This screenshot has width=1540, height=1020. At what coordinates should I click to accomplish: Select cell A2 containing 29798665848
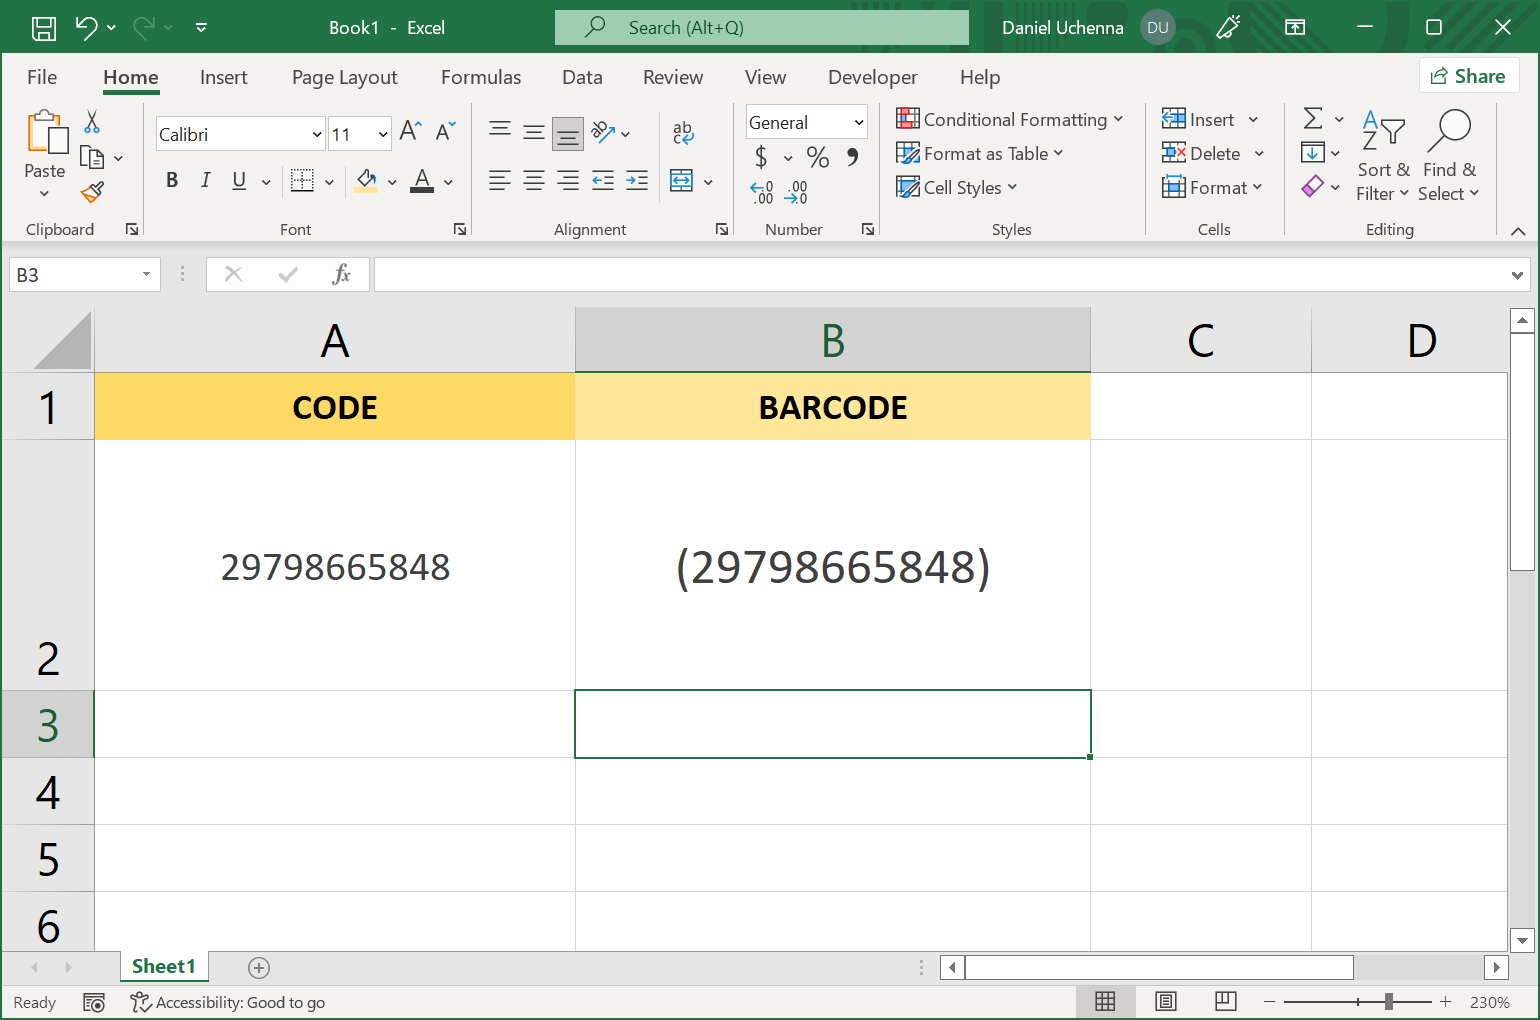point(335,567)
